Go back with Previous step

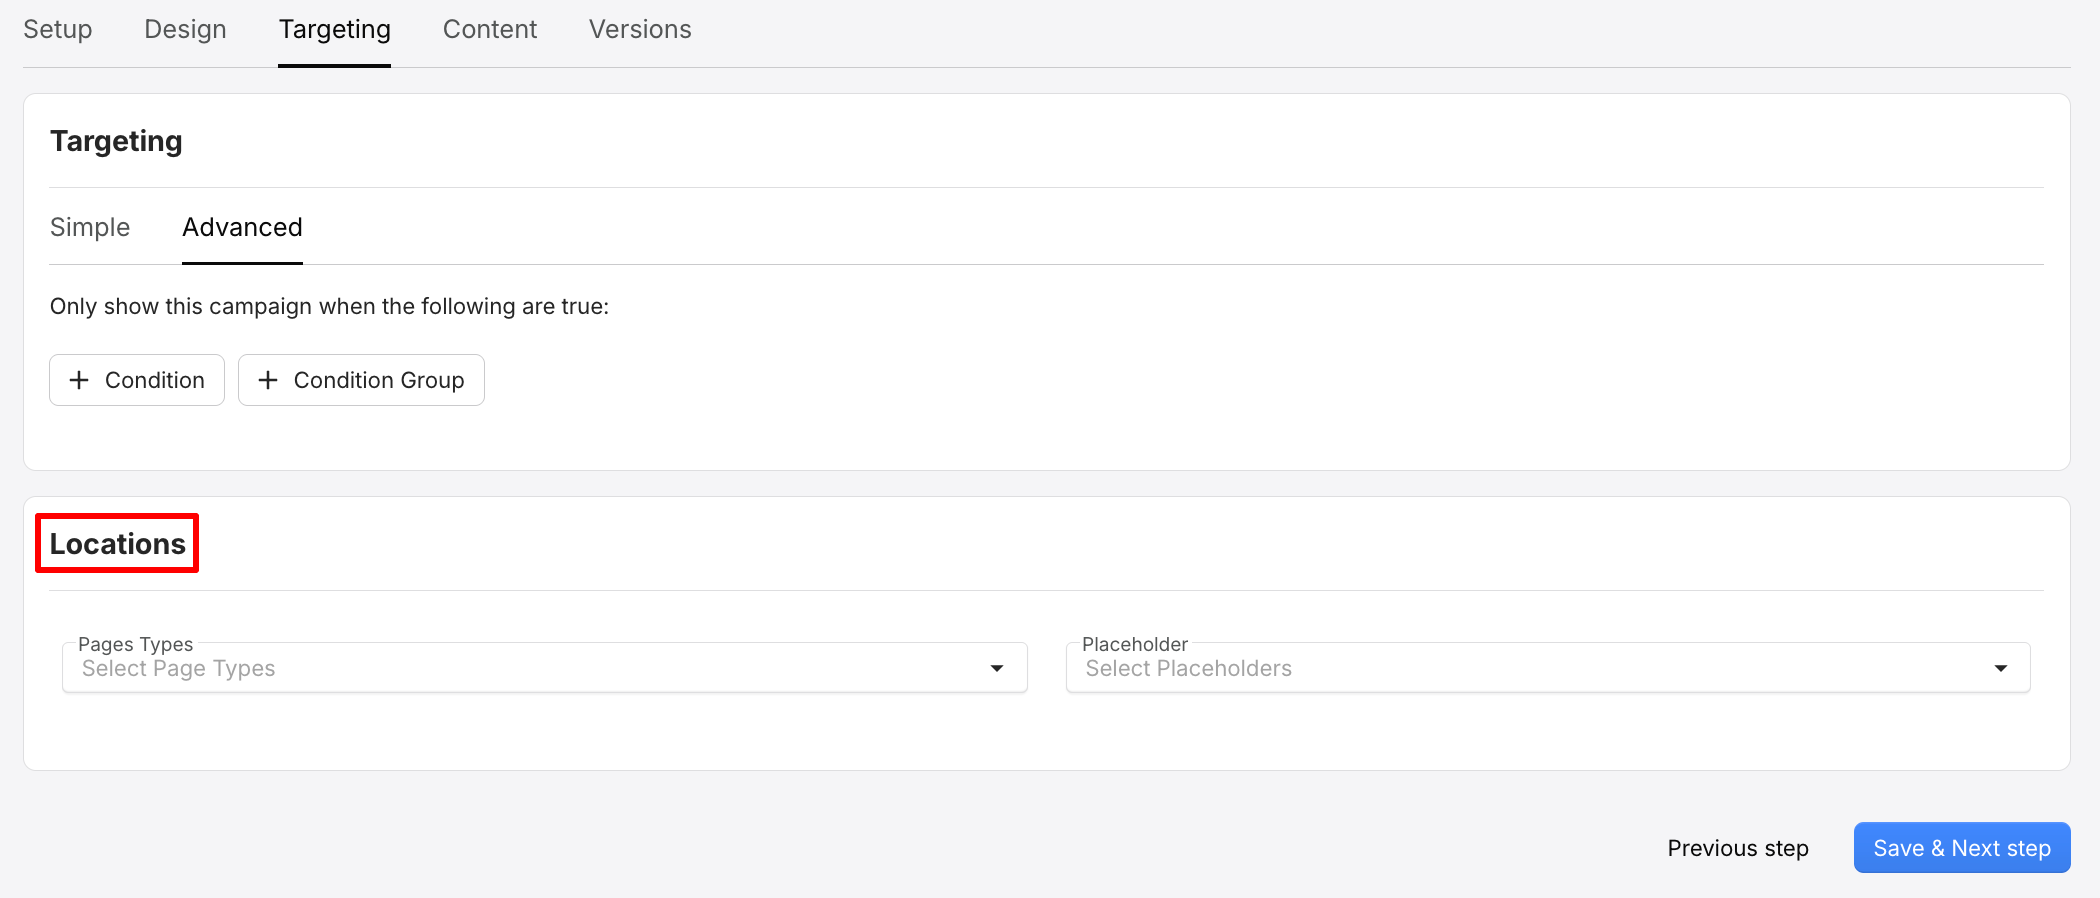tap(1737, 847)
